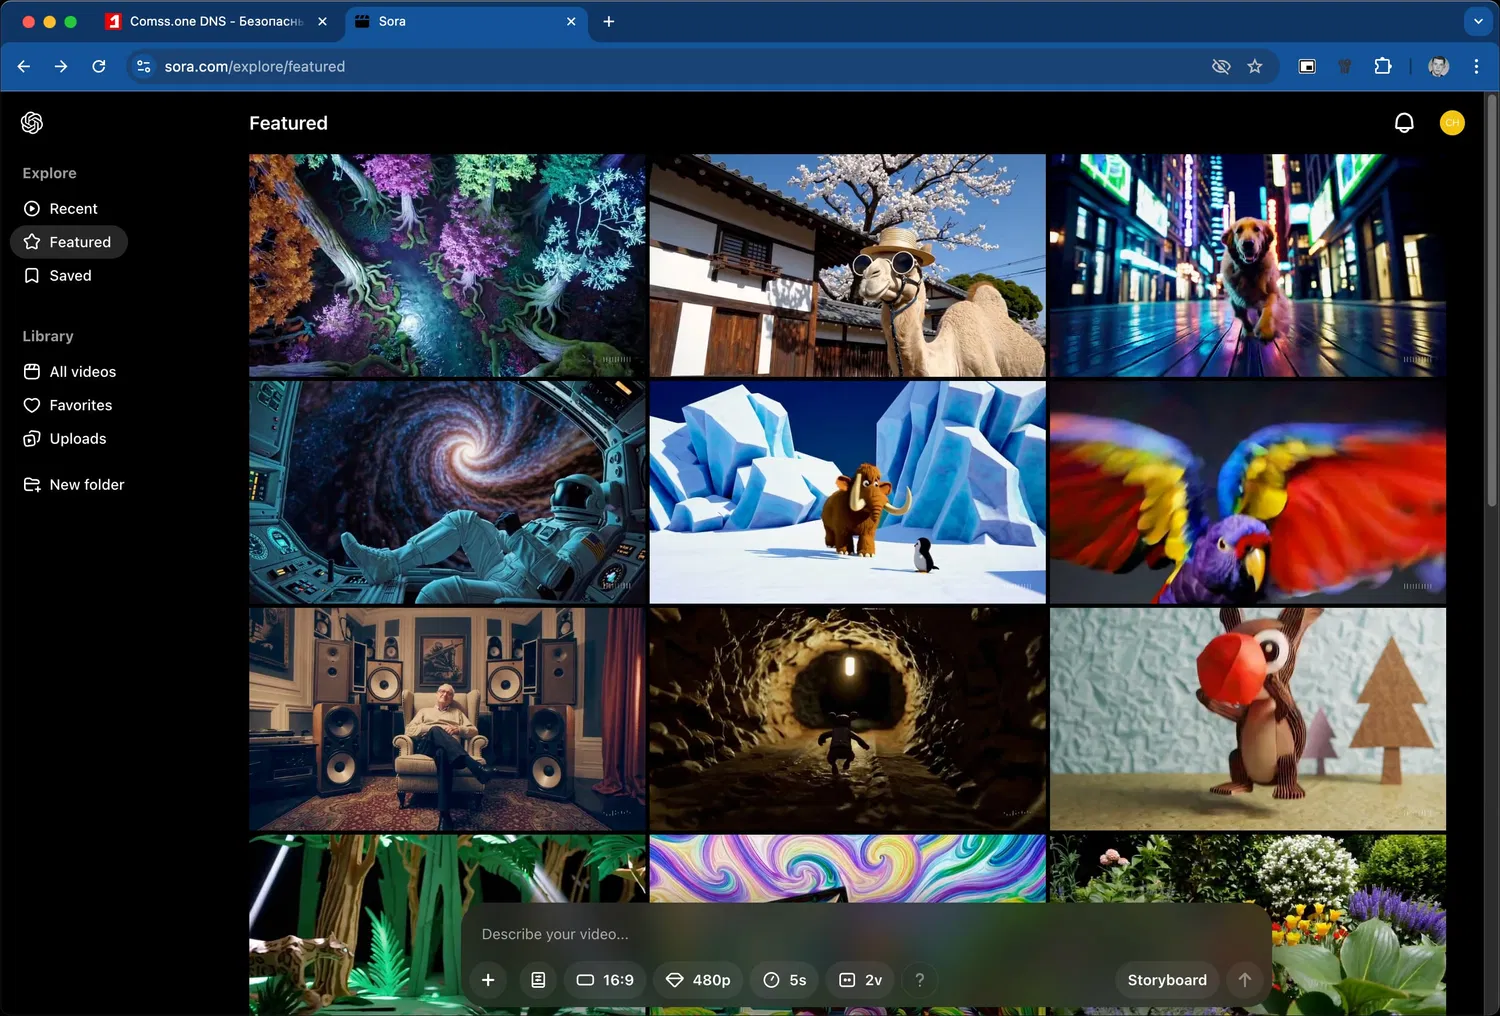
Task: Open the help question mark icon
Action: [x=919, y=980]
